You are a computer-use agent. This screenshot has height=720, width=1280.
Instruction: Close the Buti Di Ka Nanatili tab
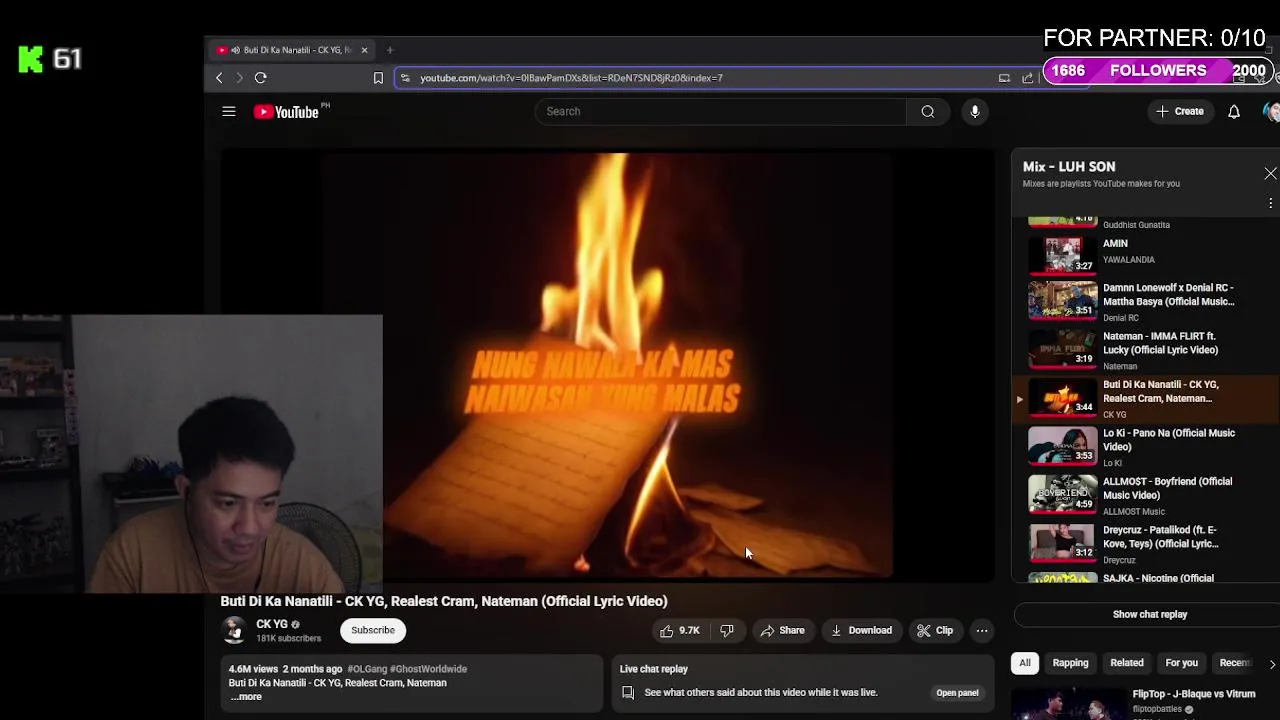364,50
